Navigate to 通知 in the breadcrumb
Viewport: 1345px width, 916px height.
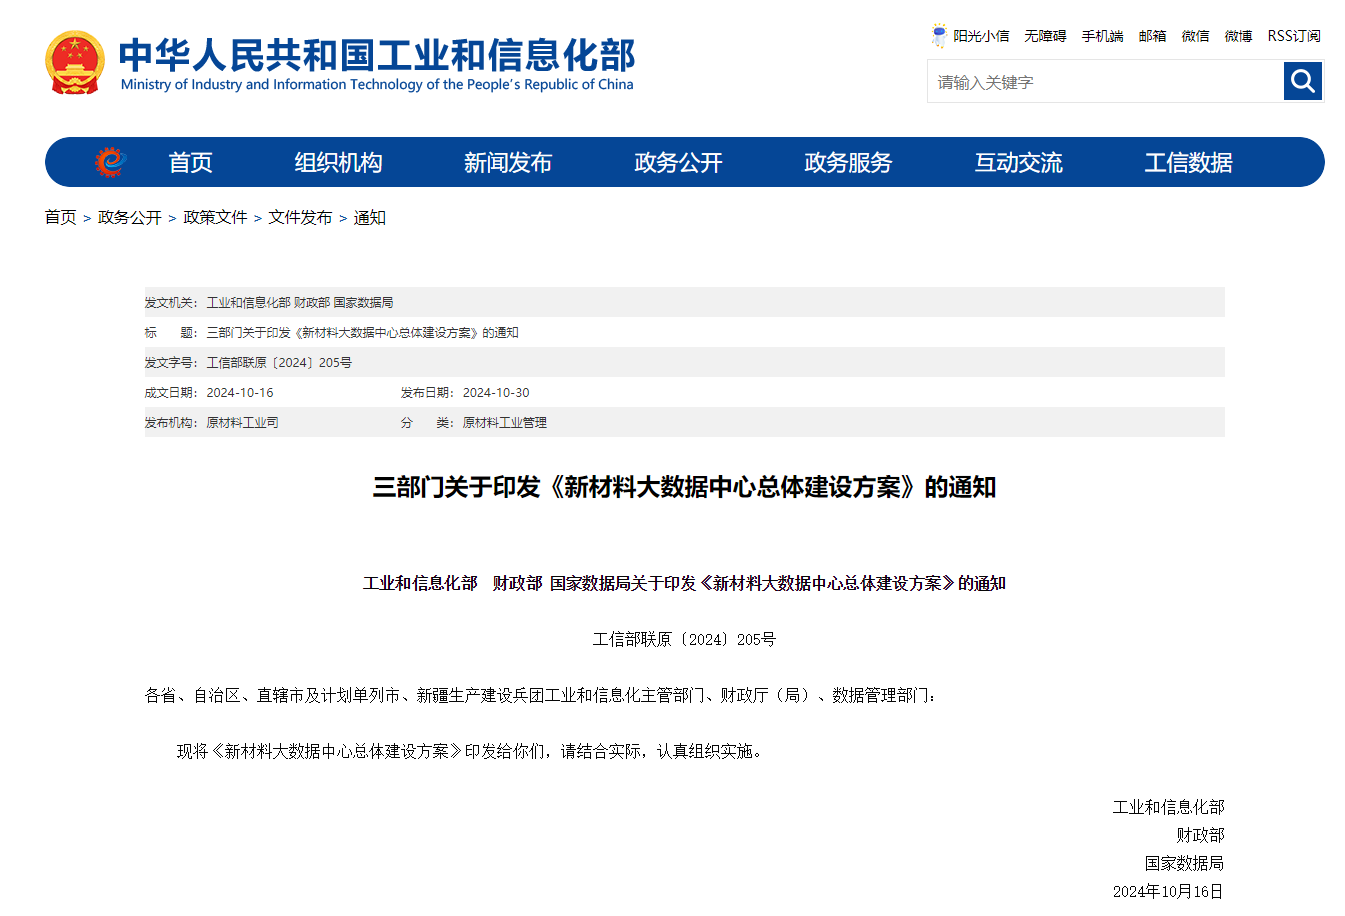(x=370, y=217)
